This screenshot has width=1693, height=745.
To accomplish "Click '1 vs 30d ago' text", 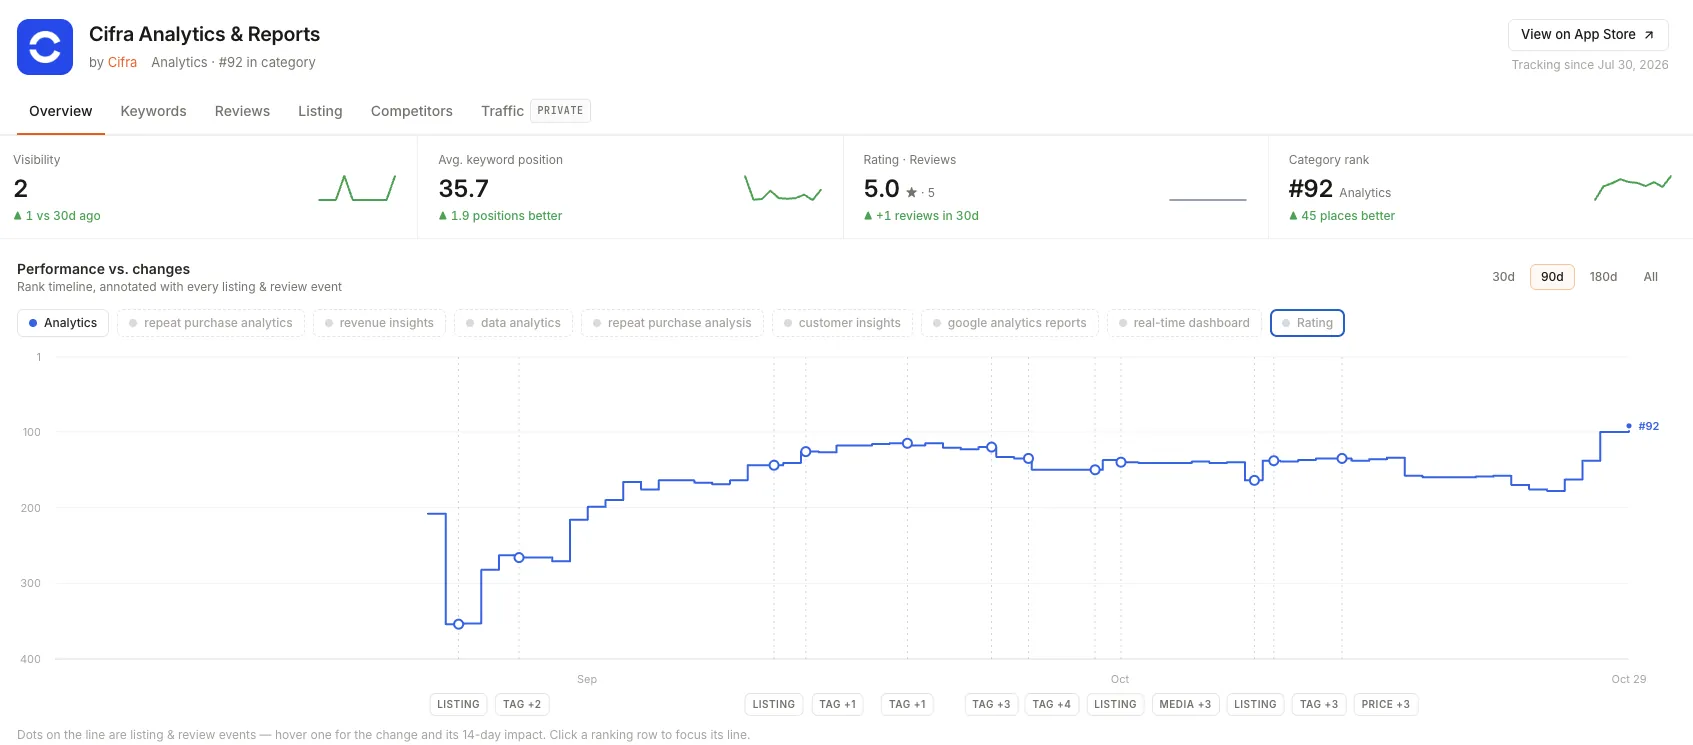I will tap(63, 216).
